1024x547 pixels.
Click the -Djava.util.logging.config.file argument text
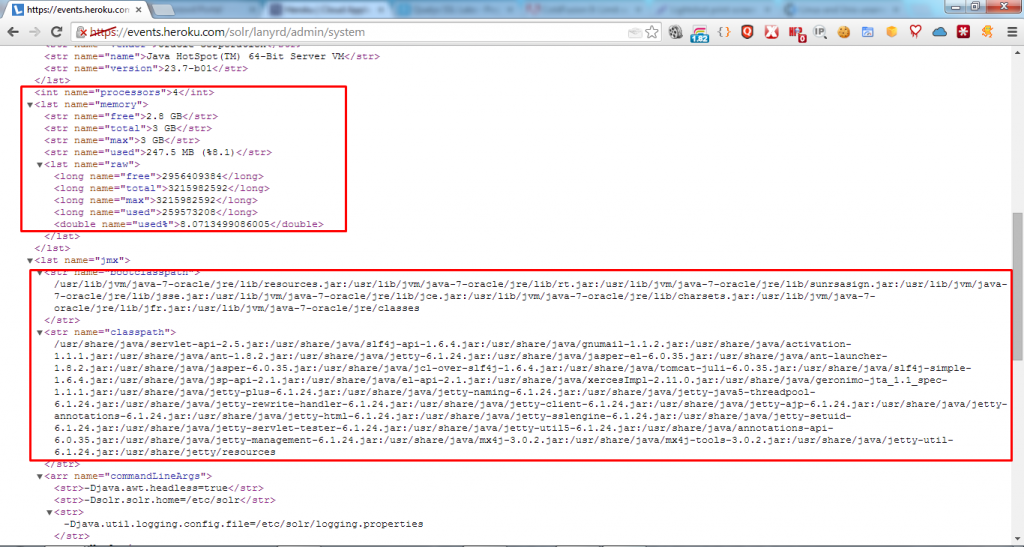244,524
